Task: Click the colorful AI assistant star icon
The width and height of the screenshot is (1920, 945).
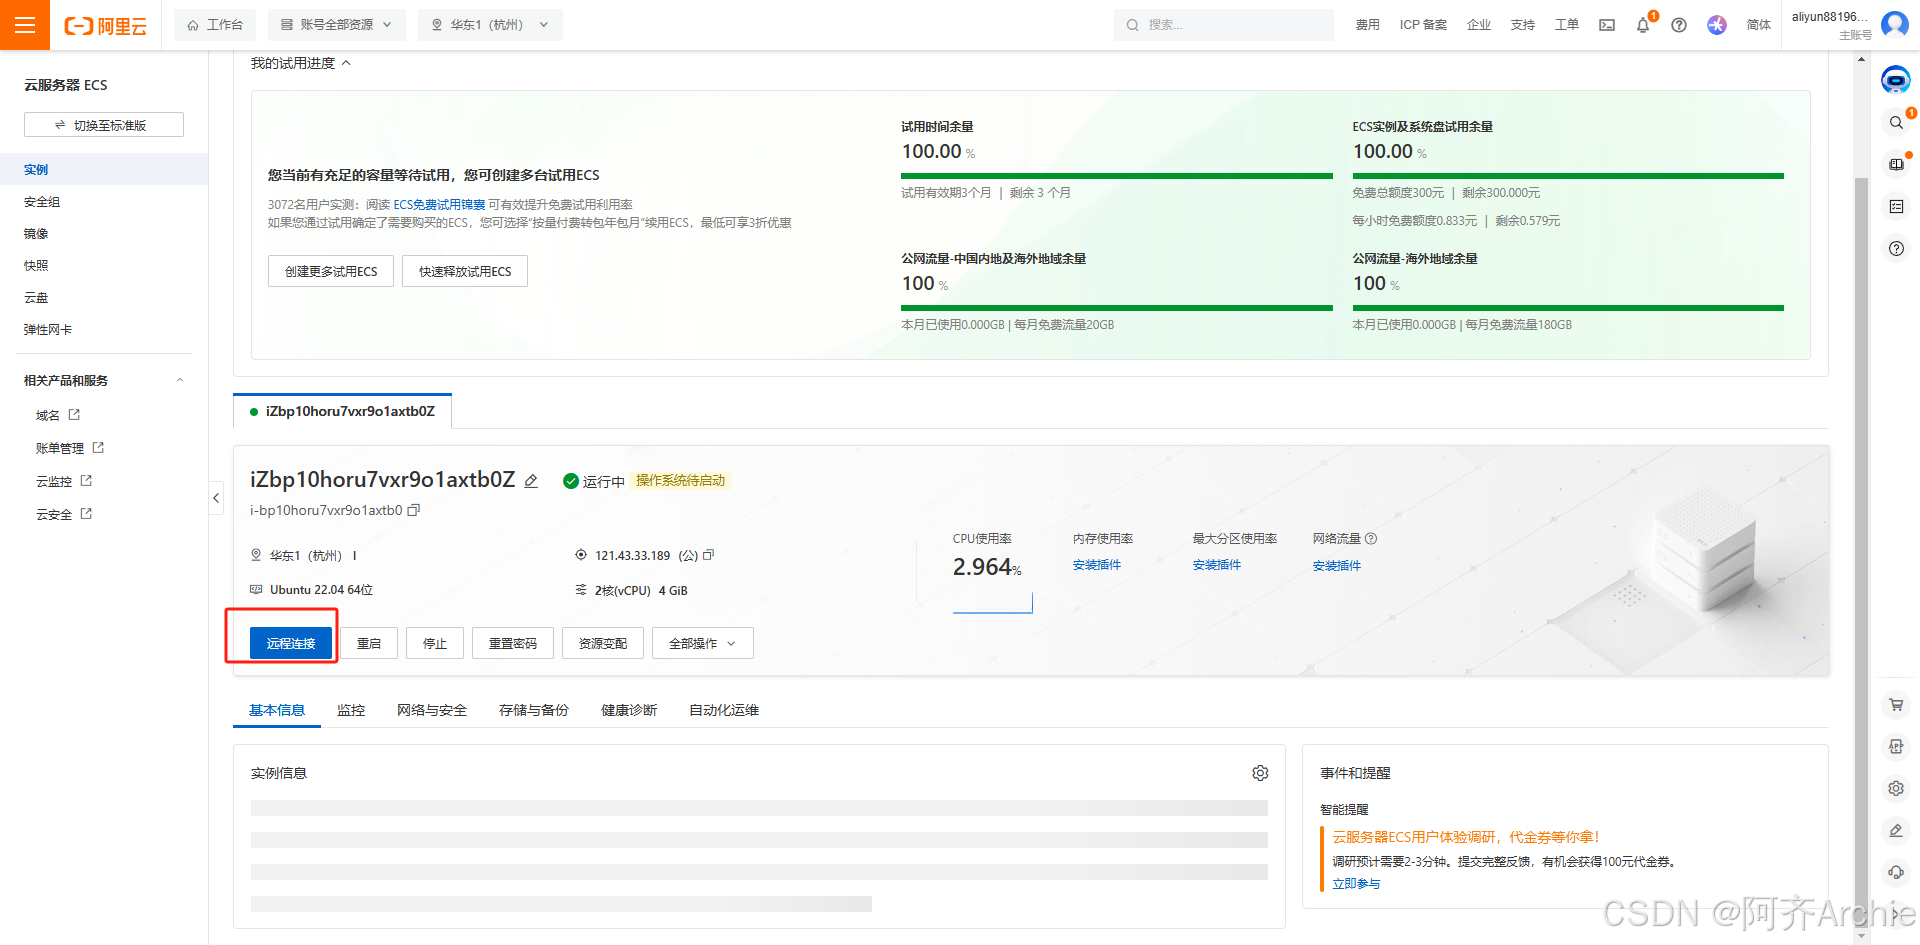Action: (x=1717, y=25)
